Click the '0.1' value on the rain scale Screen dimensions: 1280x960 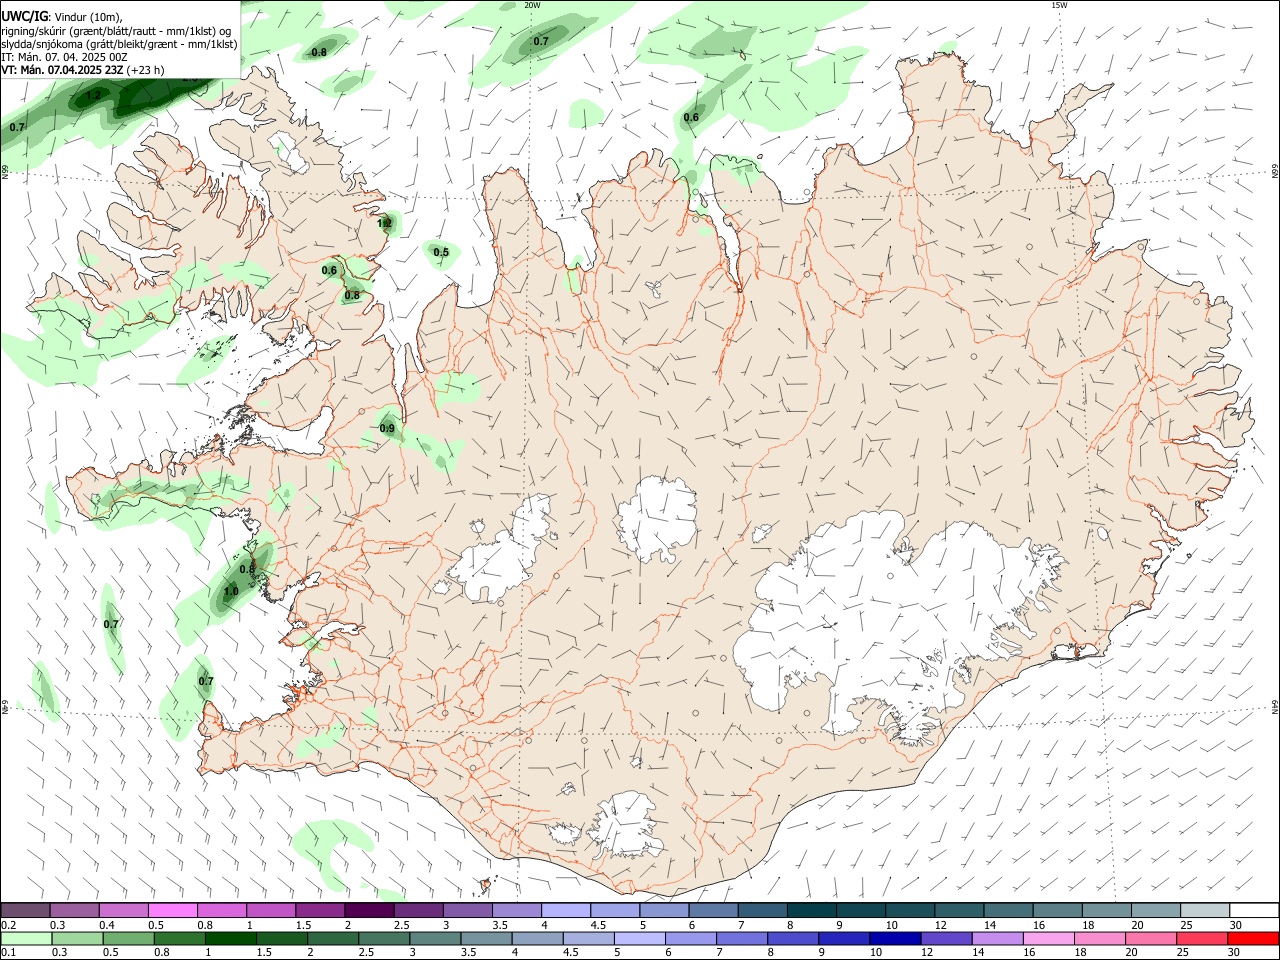tap(9, 953)
